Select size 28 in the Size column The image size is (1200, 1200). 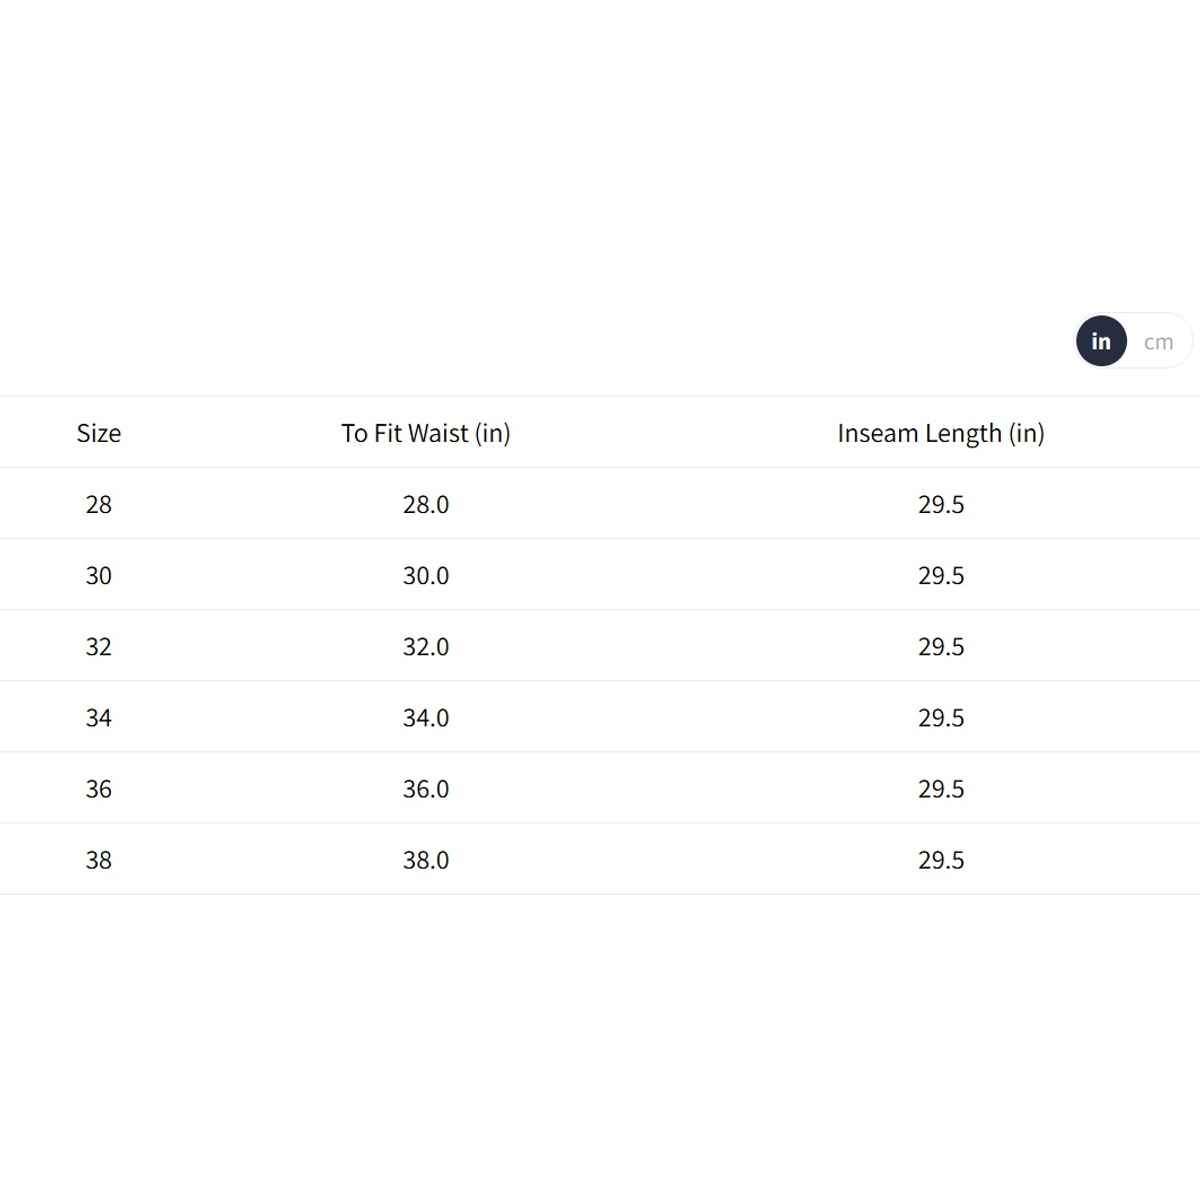click(98, 504)
